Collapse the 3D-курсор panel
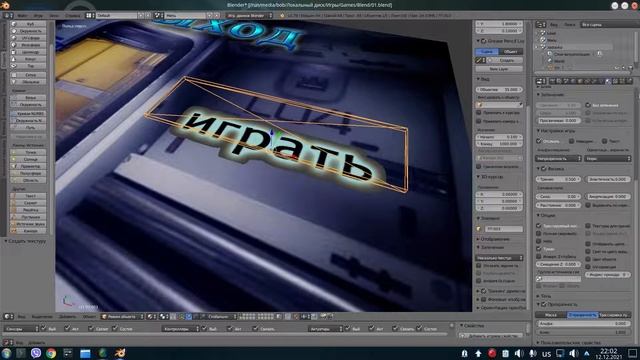The height and width of the screenshot is (360, 640). coord(478,177)
